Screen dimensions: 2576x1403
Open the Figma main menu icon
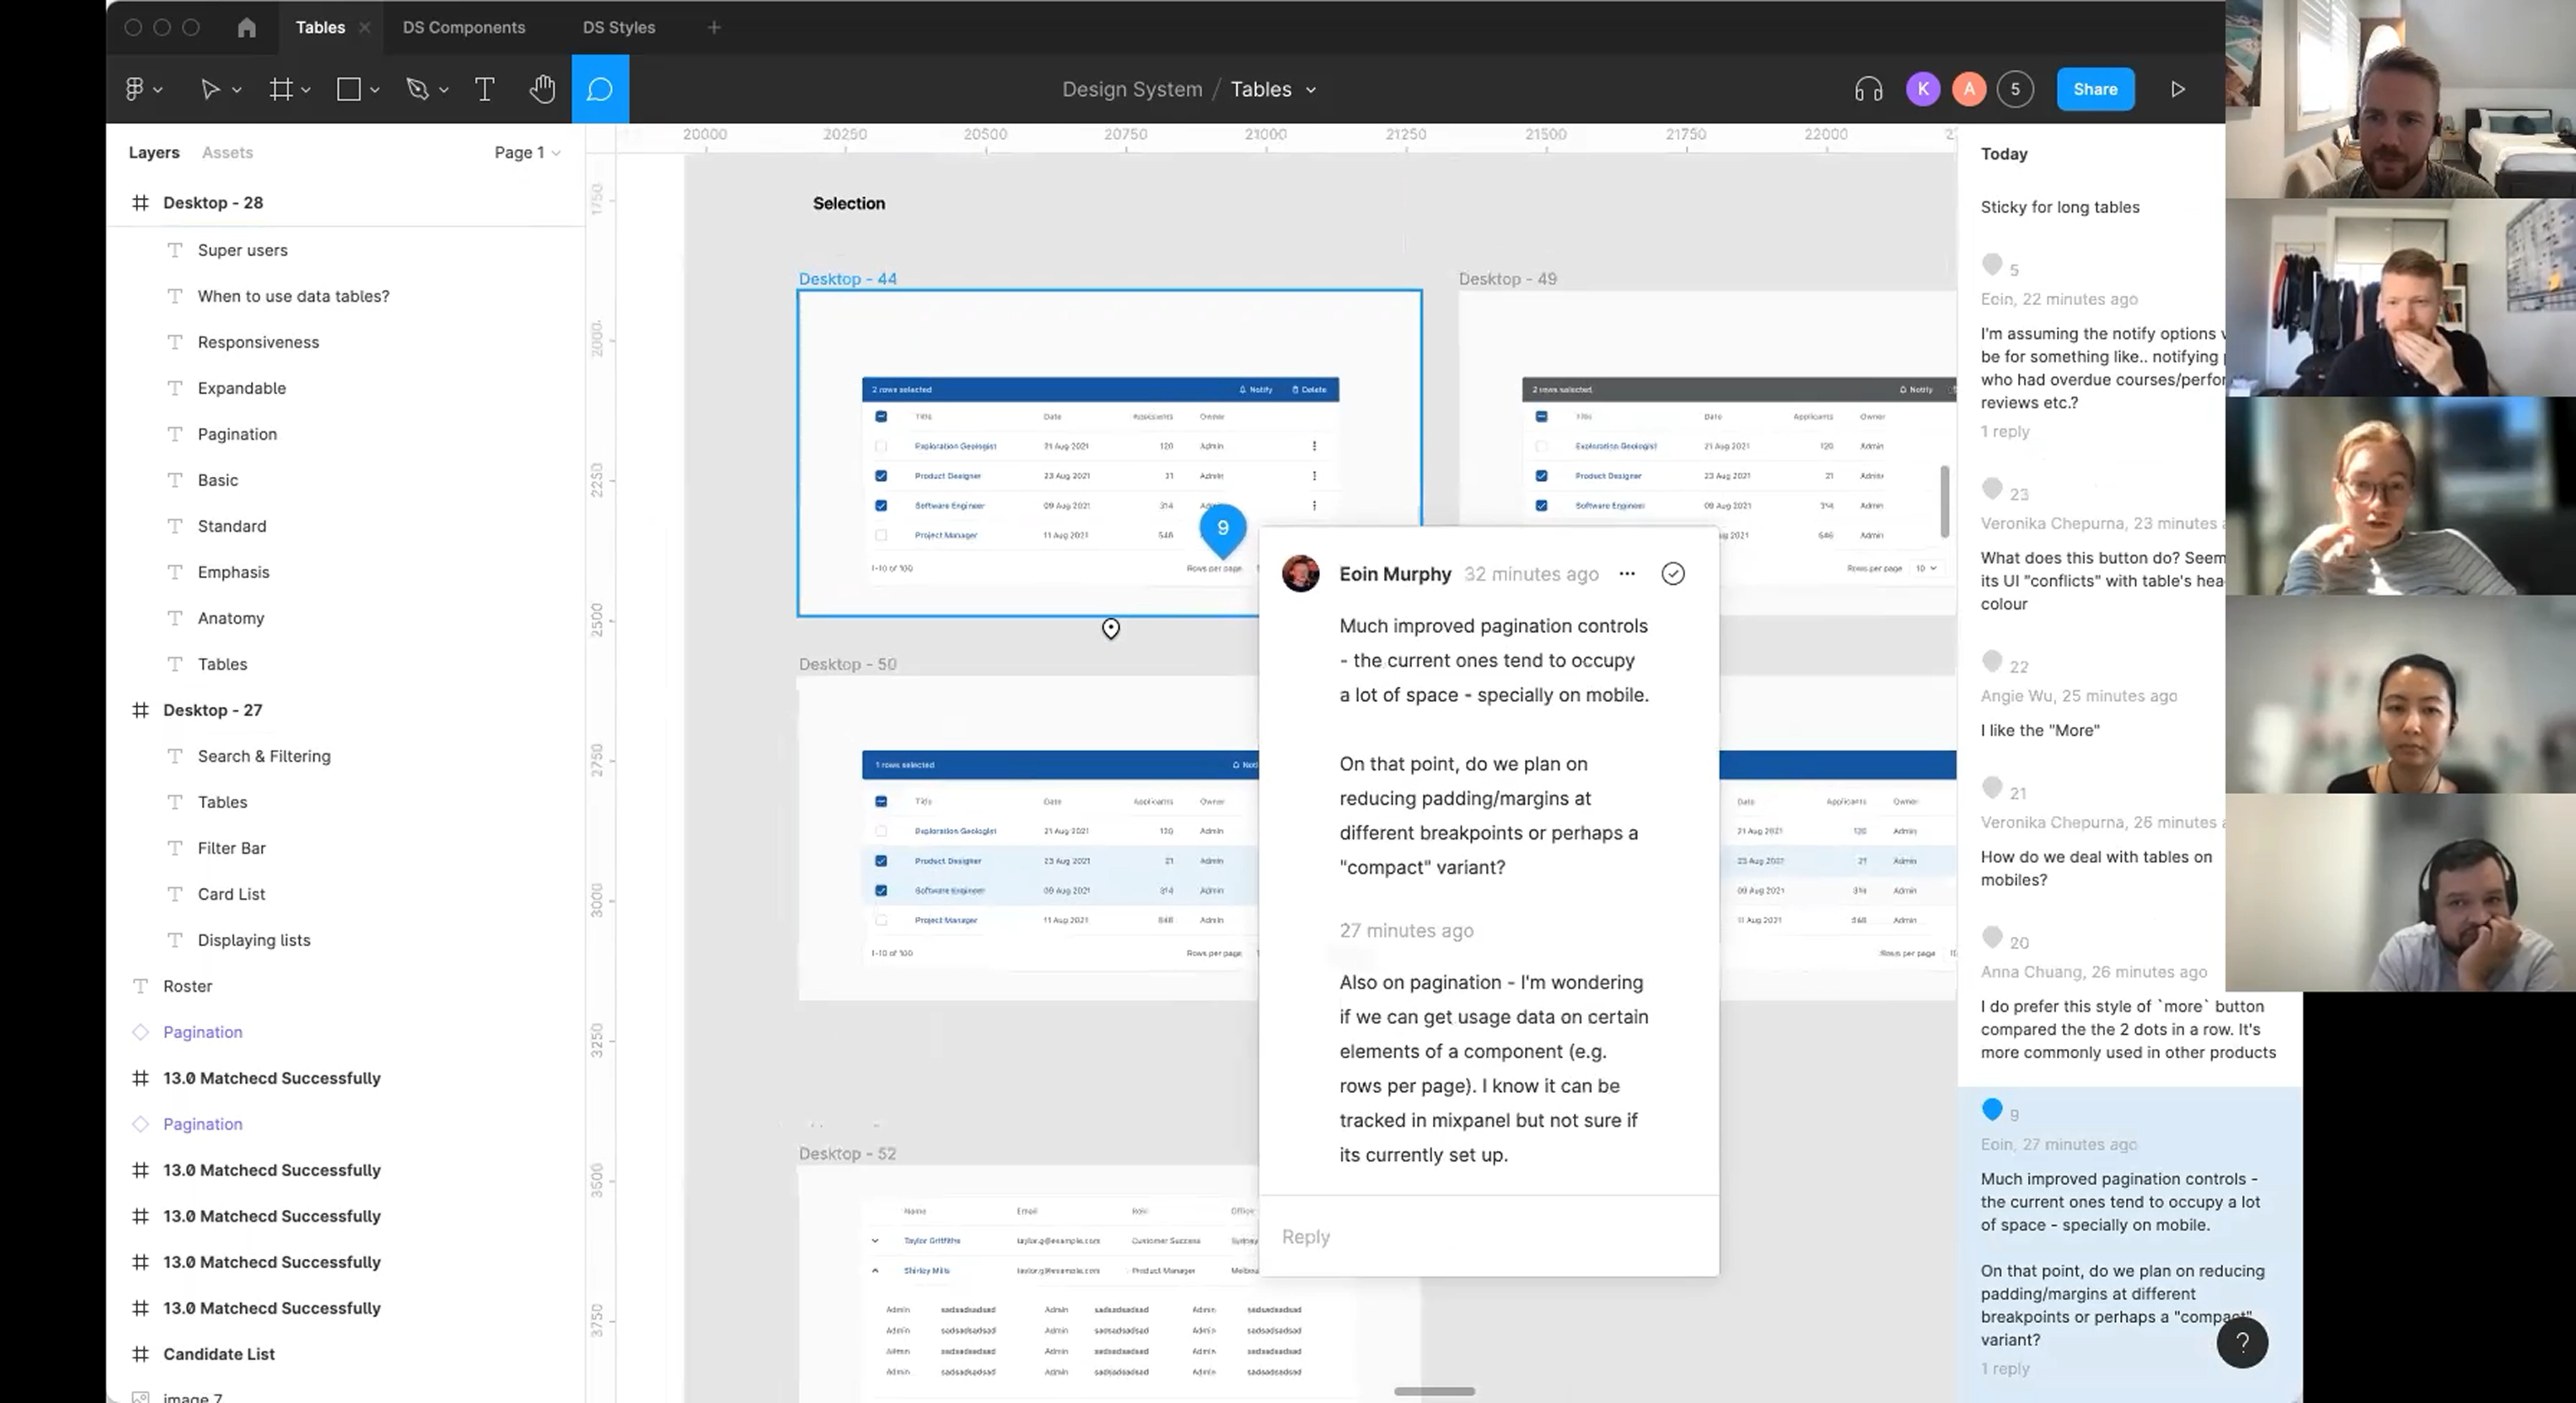click(135, 89)
